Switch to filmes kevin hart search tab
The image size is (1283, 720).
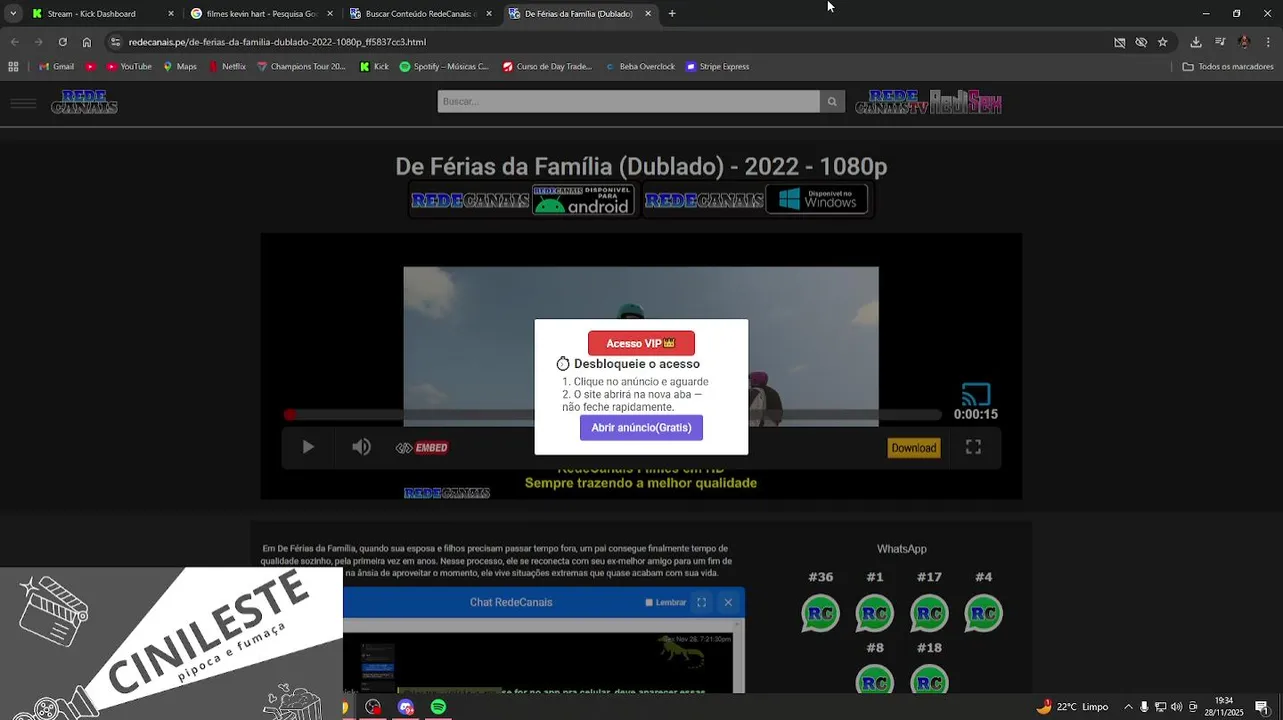263,14
